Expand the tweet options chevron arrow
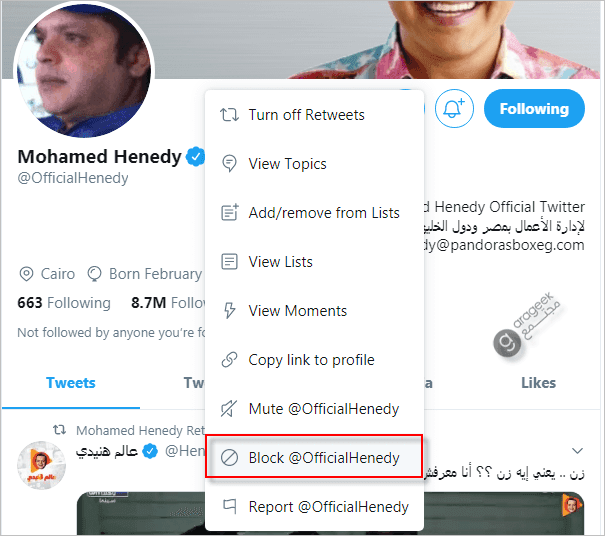605x536 pixels. point(578,450)
